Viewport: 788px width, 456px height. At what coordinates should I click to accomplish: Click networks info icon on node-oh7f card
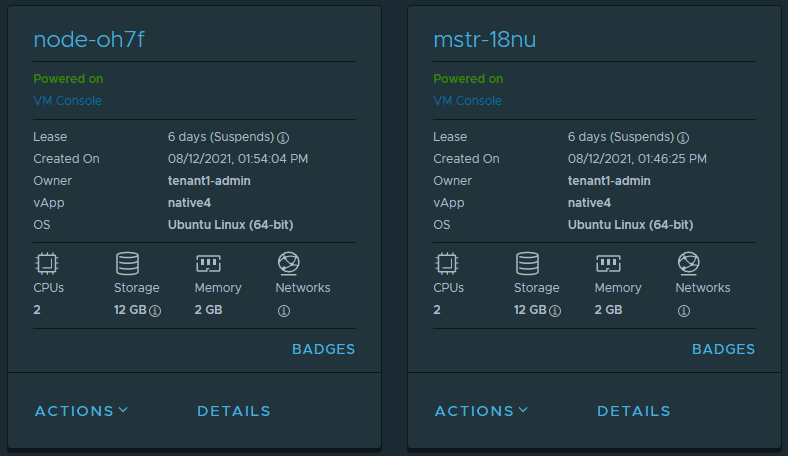click(x=283, y=311)
